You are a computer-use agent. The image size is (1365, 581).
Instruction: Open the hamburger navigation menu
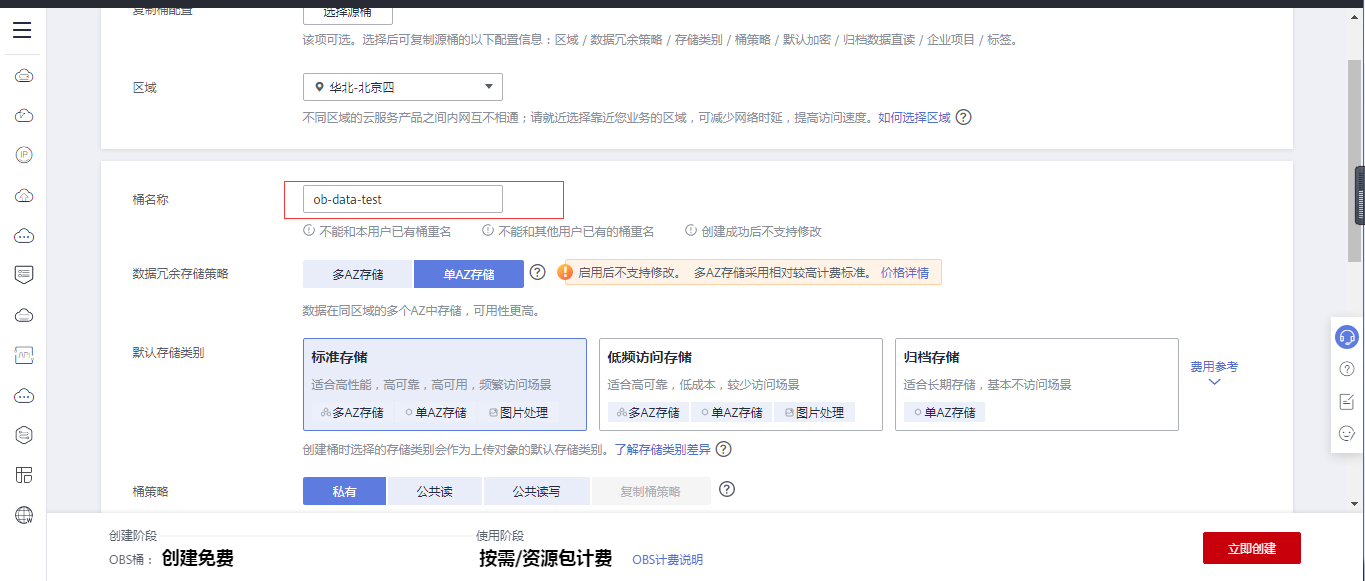[x=22, y=30]
